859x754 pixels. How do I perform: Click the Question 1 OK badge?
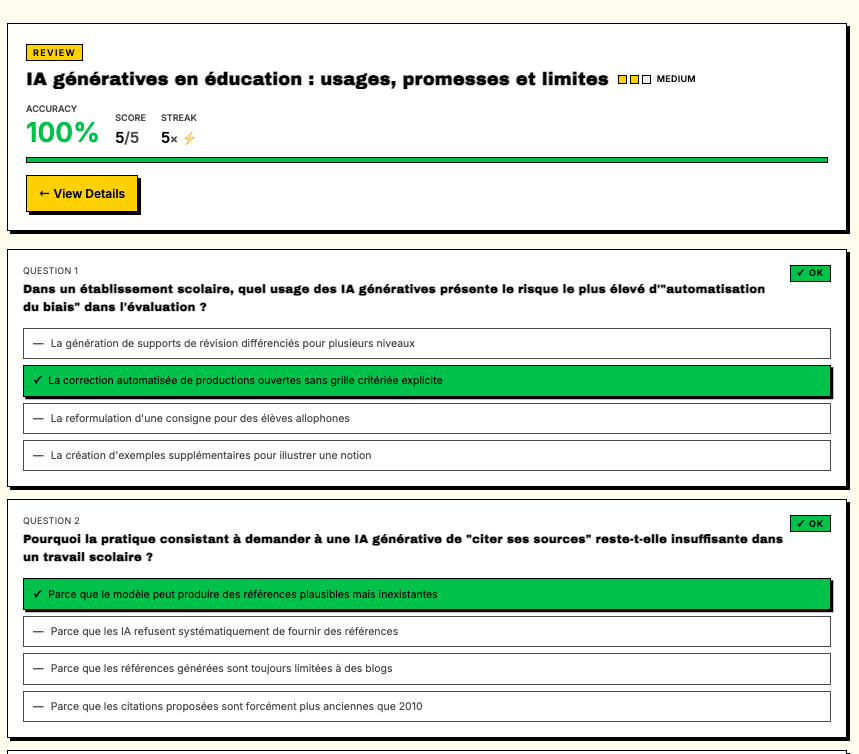point(809,273)
